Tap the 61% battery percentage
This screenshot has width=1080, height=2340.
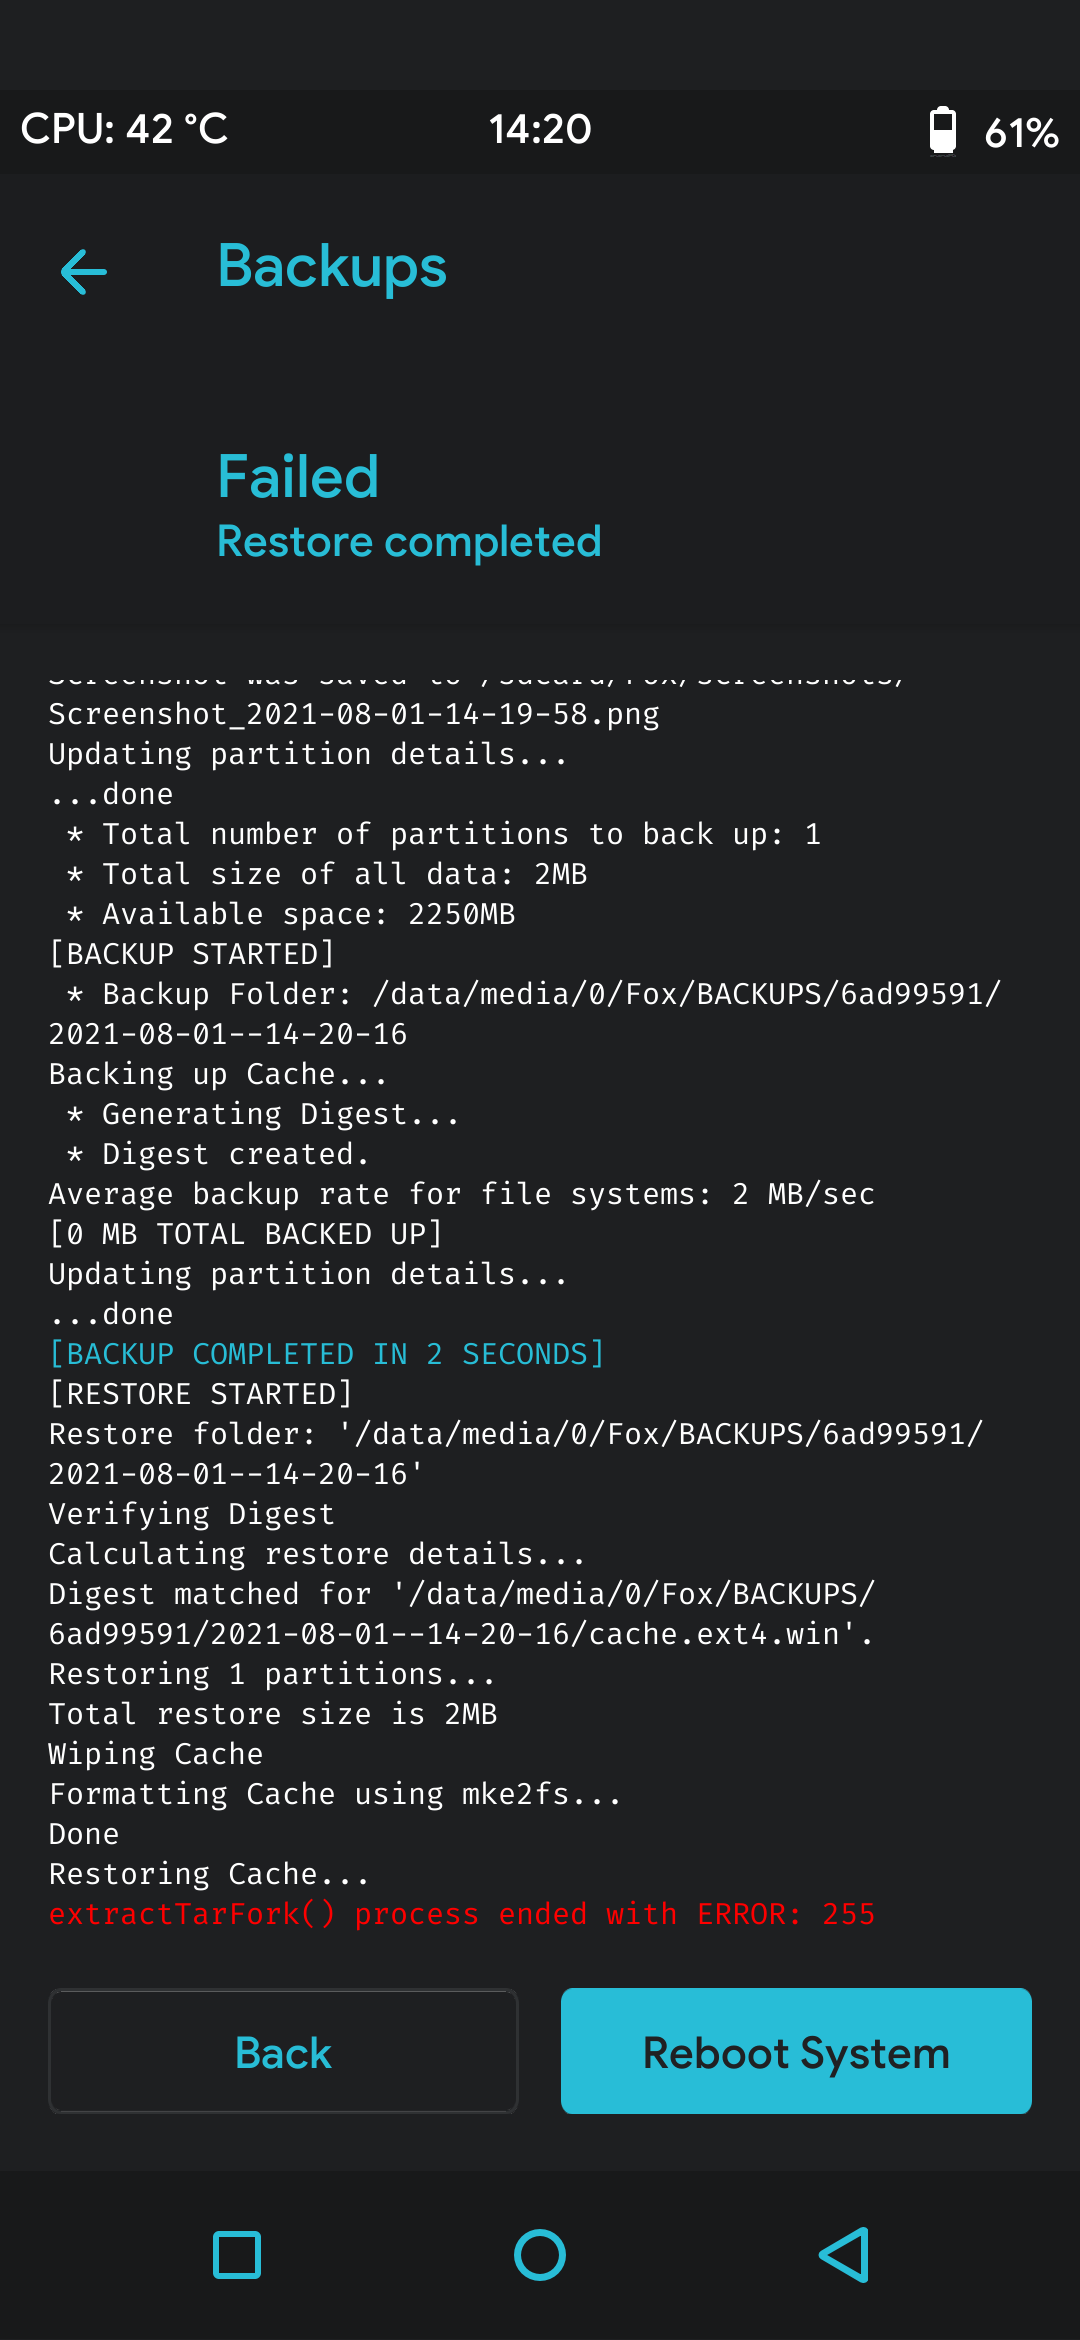click(1021, 132)
